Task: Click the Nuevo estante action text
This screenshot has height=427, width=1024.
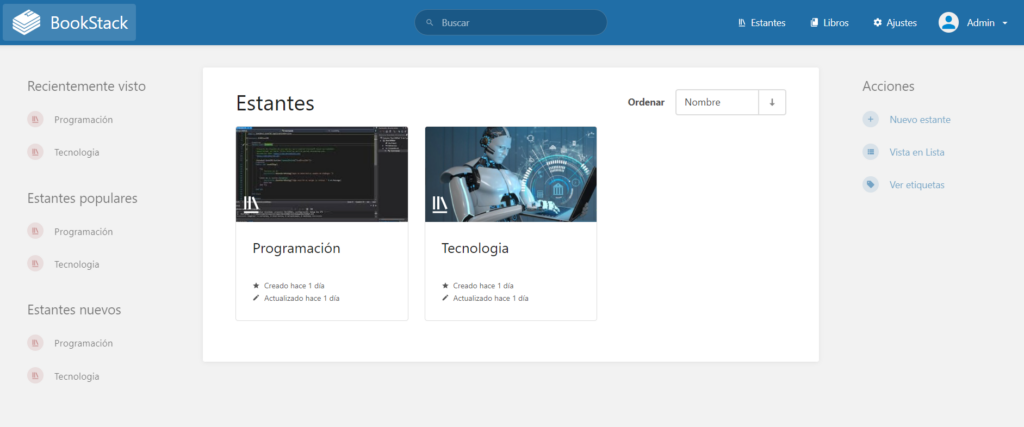Action: 920,119
